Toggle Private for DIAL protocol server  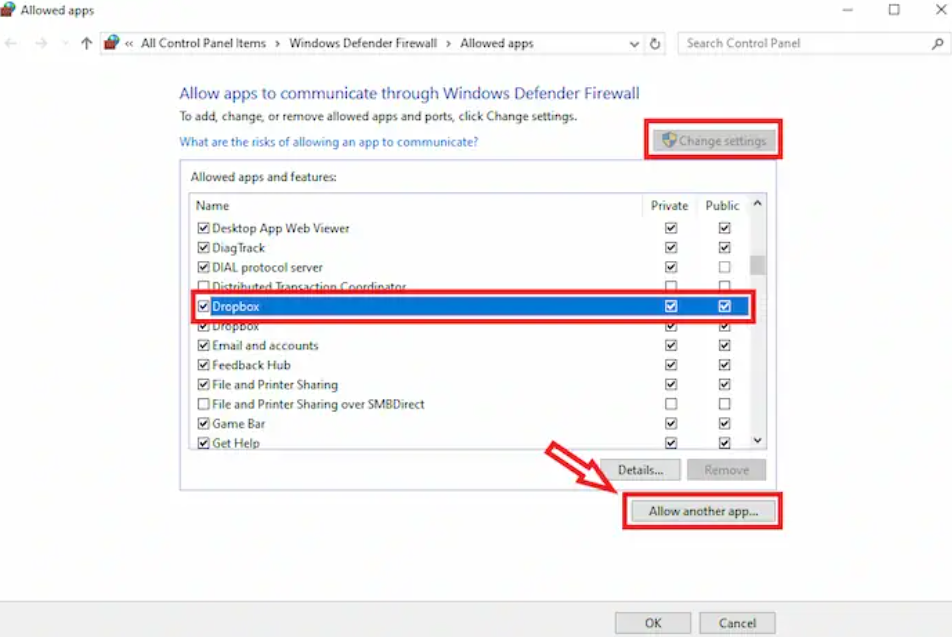(671, 267)
